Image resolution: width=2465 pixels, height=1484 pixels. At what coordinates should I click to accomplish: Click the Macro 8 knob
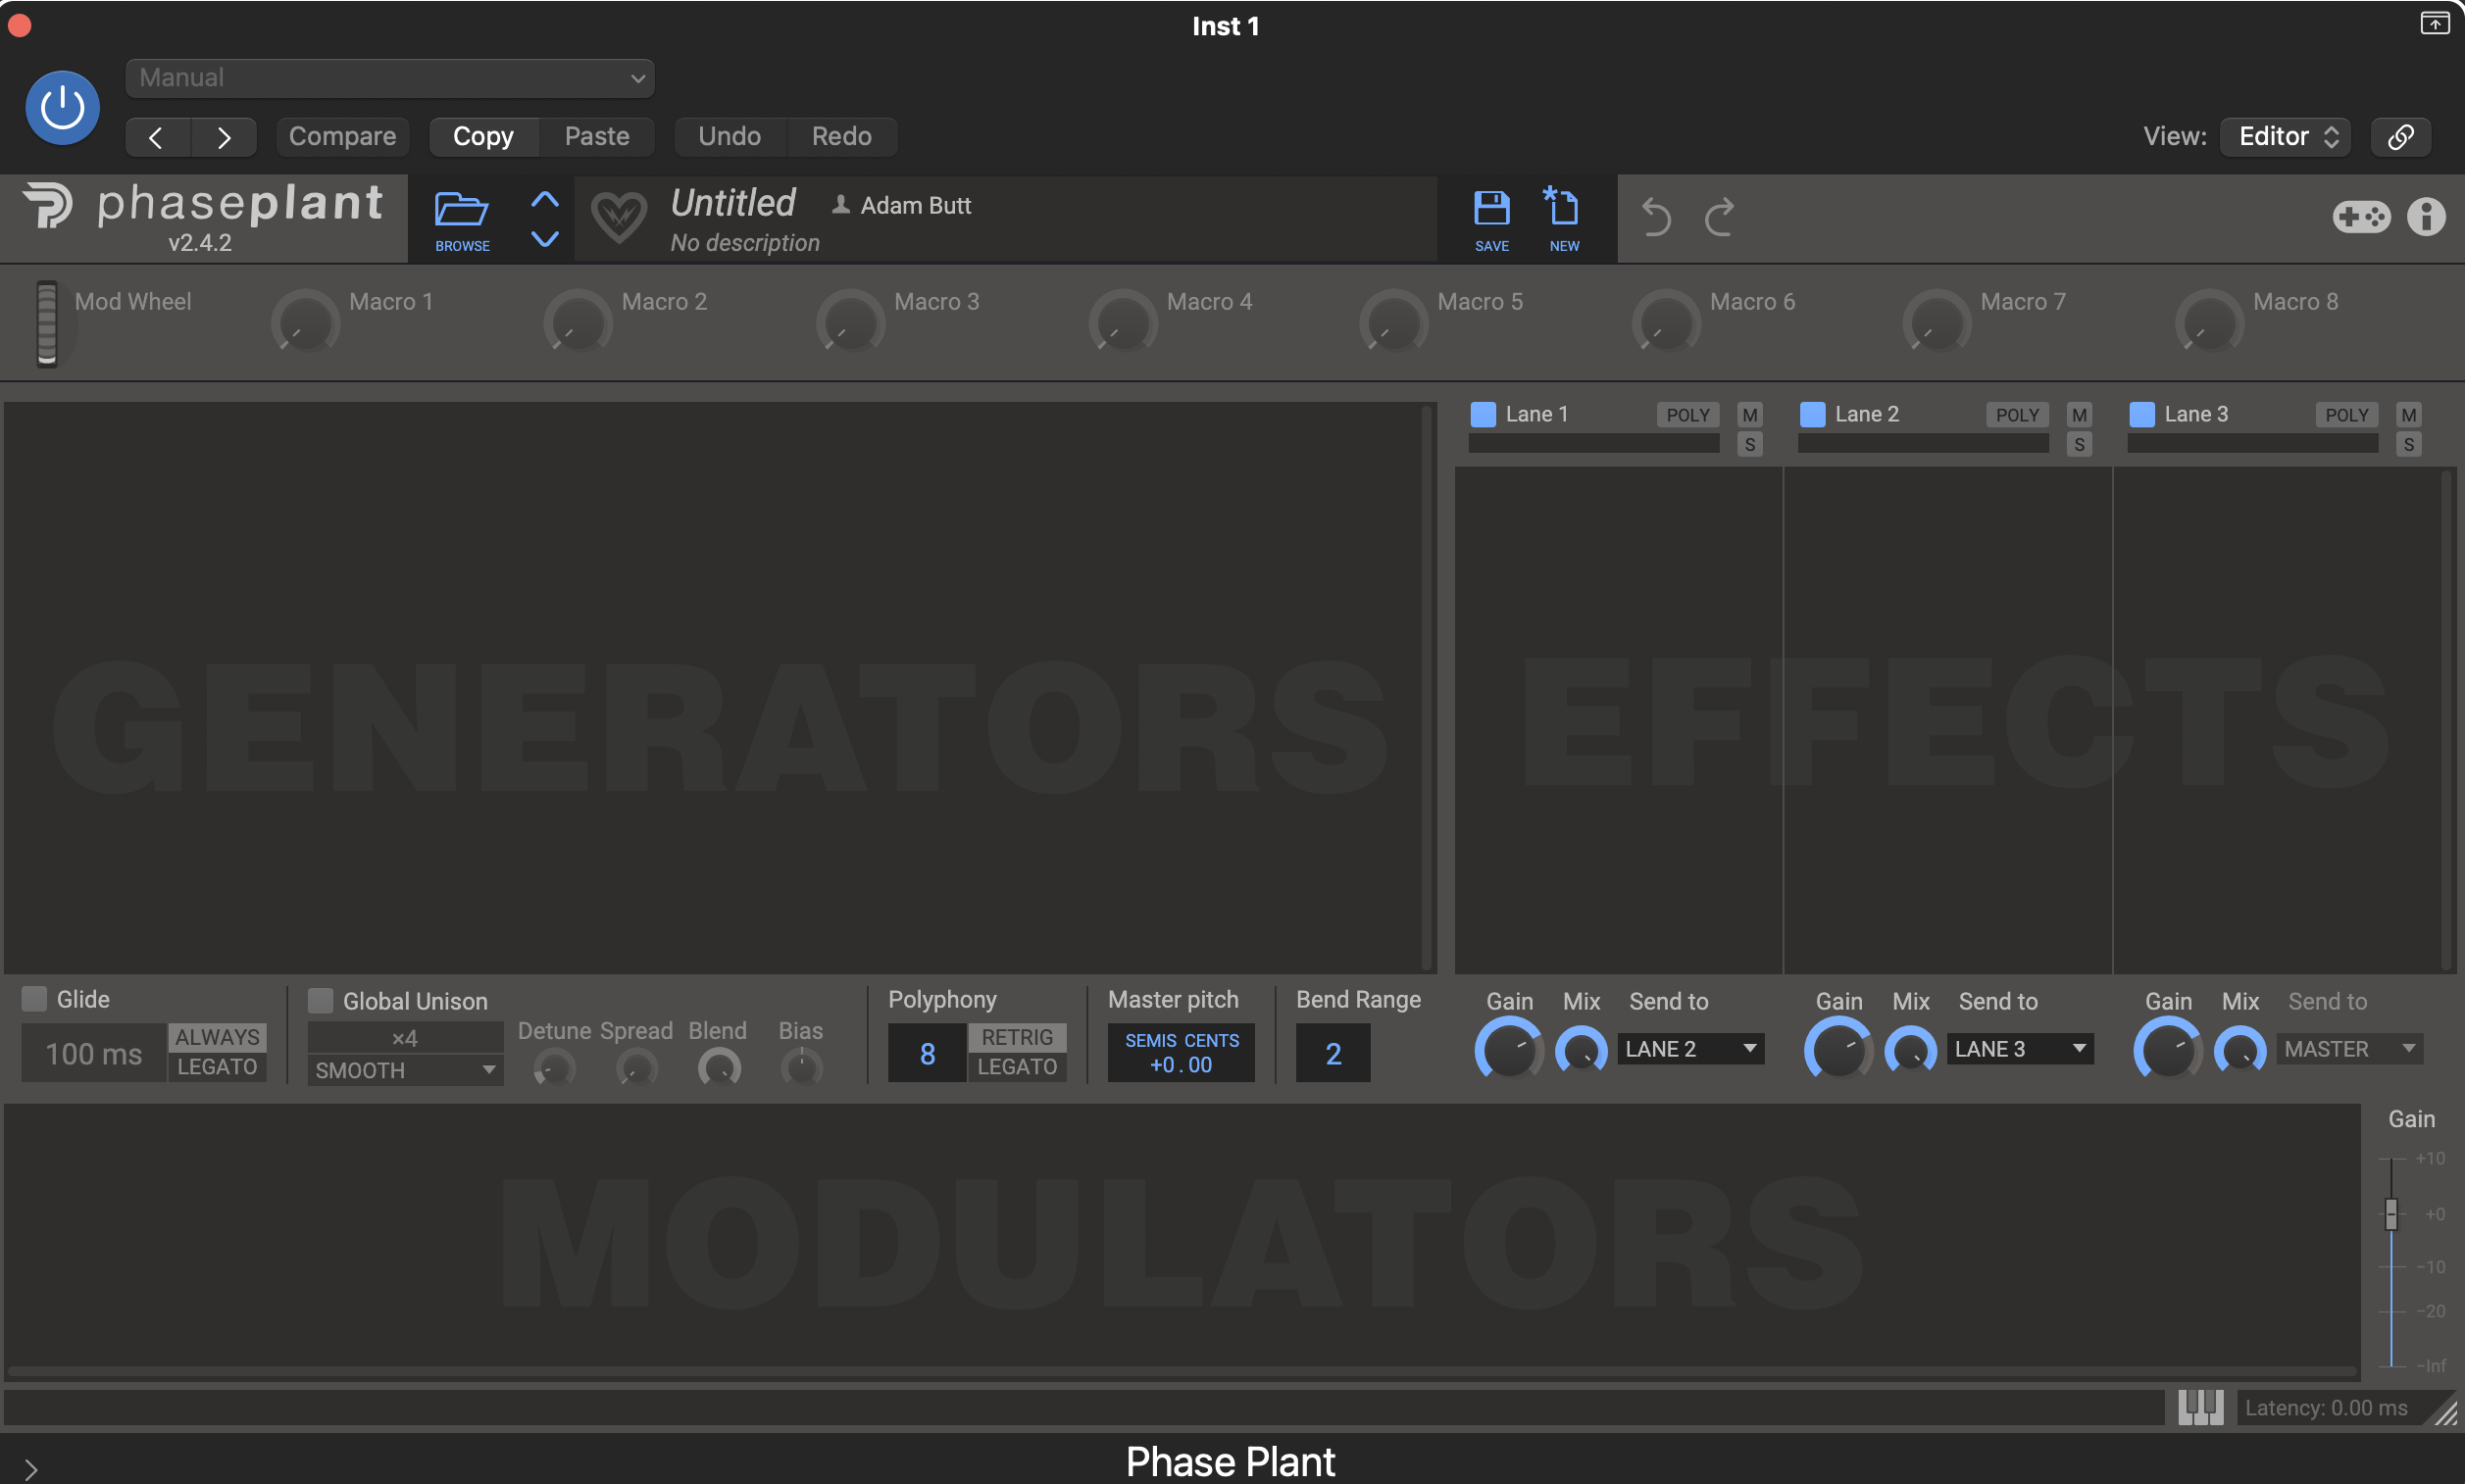click(x=2209, y=322)
